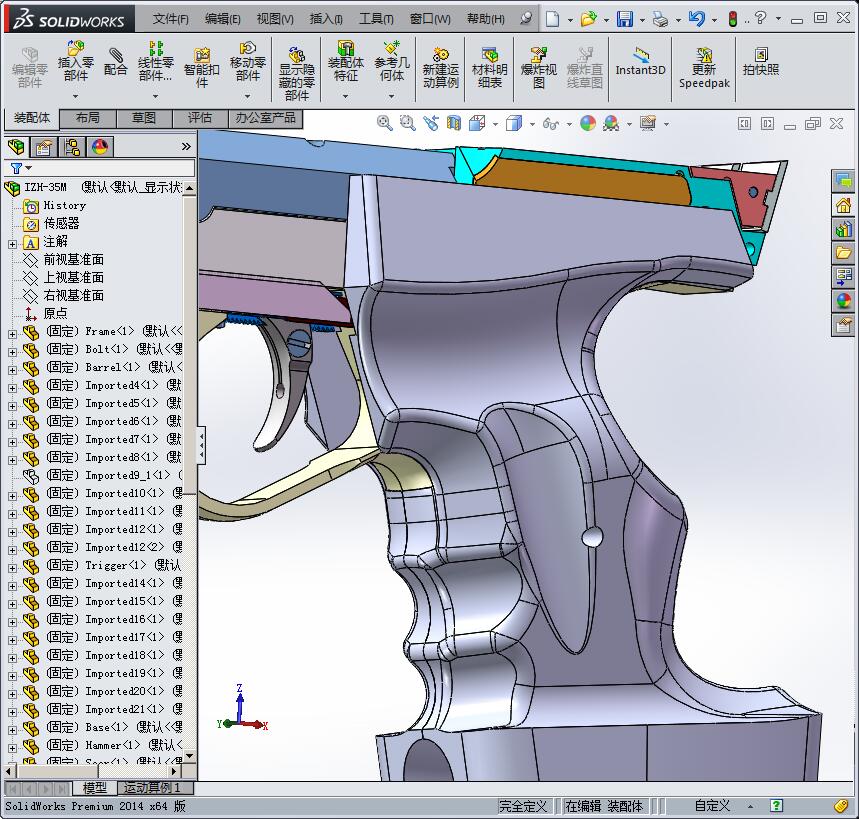Switch to the 运动算例1 bottom tab

click(155, 788)
